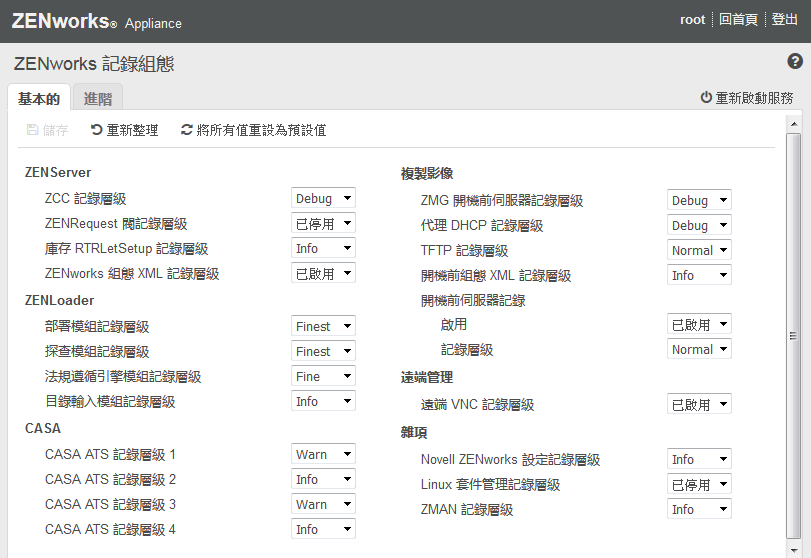Click the root user label

692,20
